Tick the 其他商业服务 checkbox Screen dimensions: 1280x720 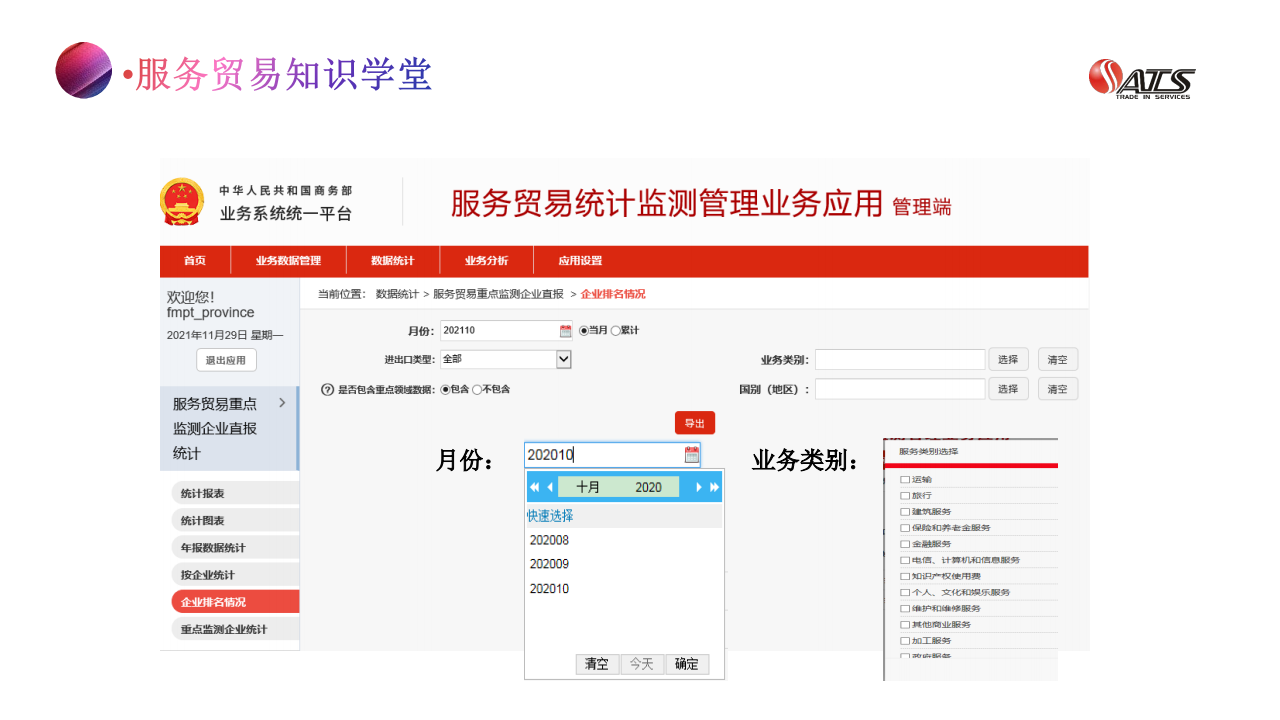(x=905, y=624)
